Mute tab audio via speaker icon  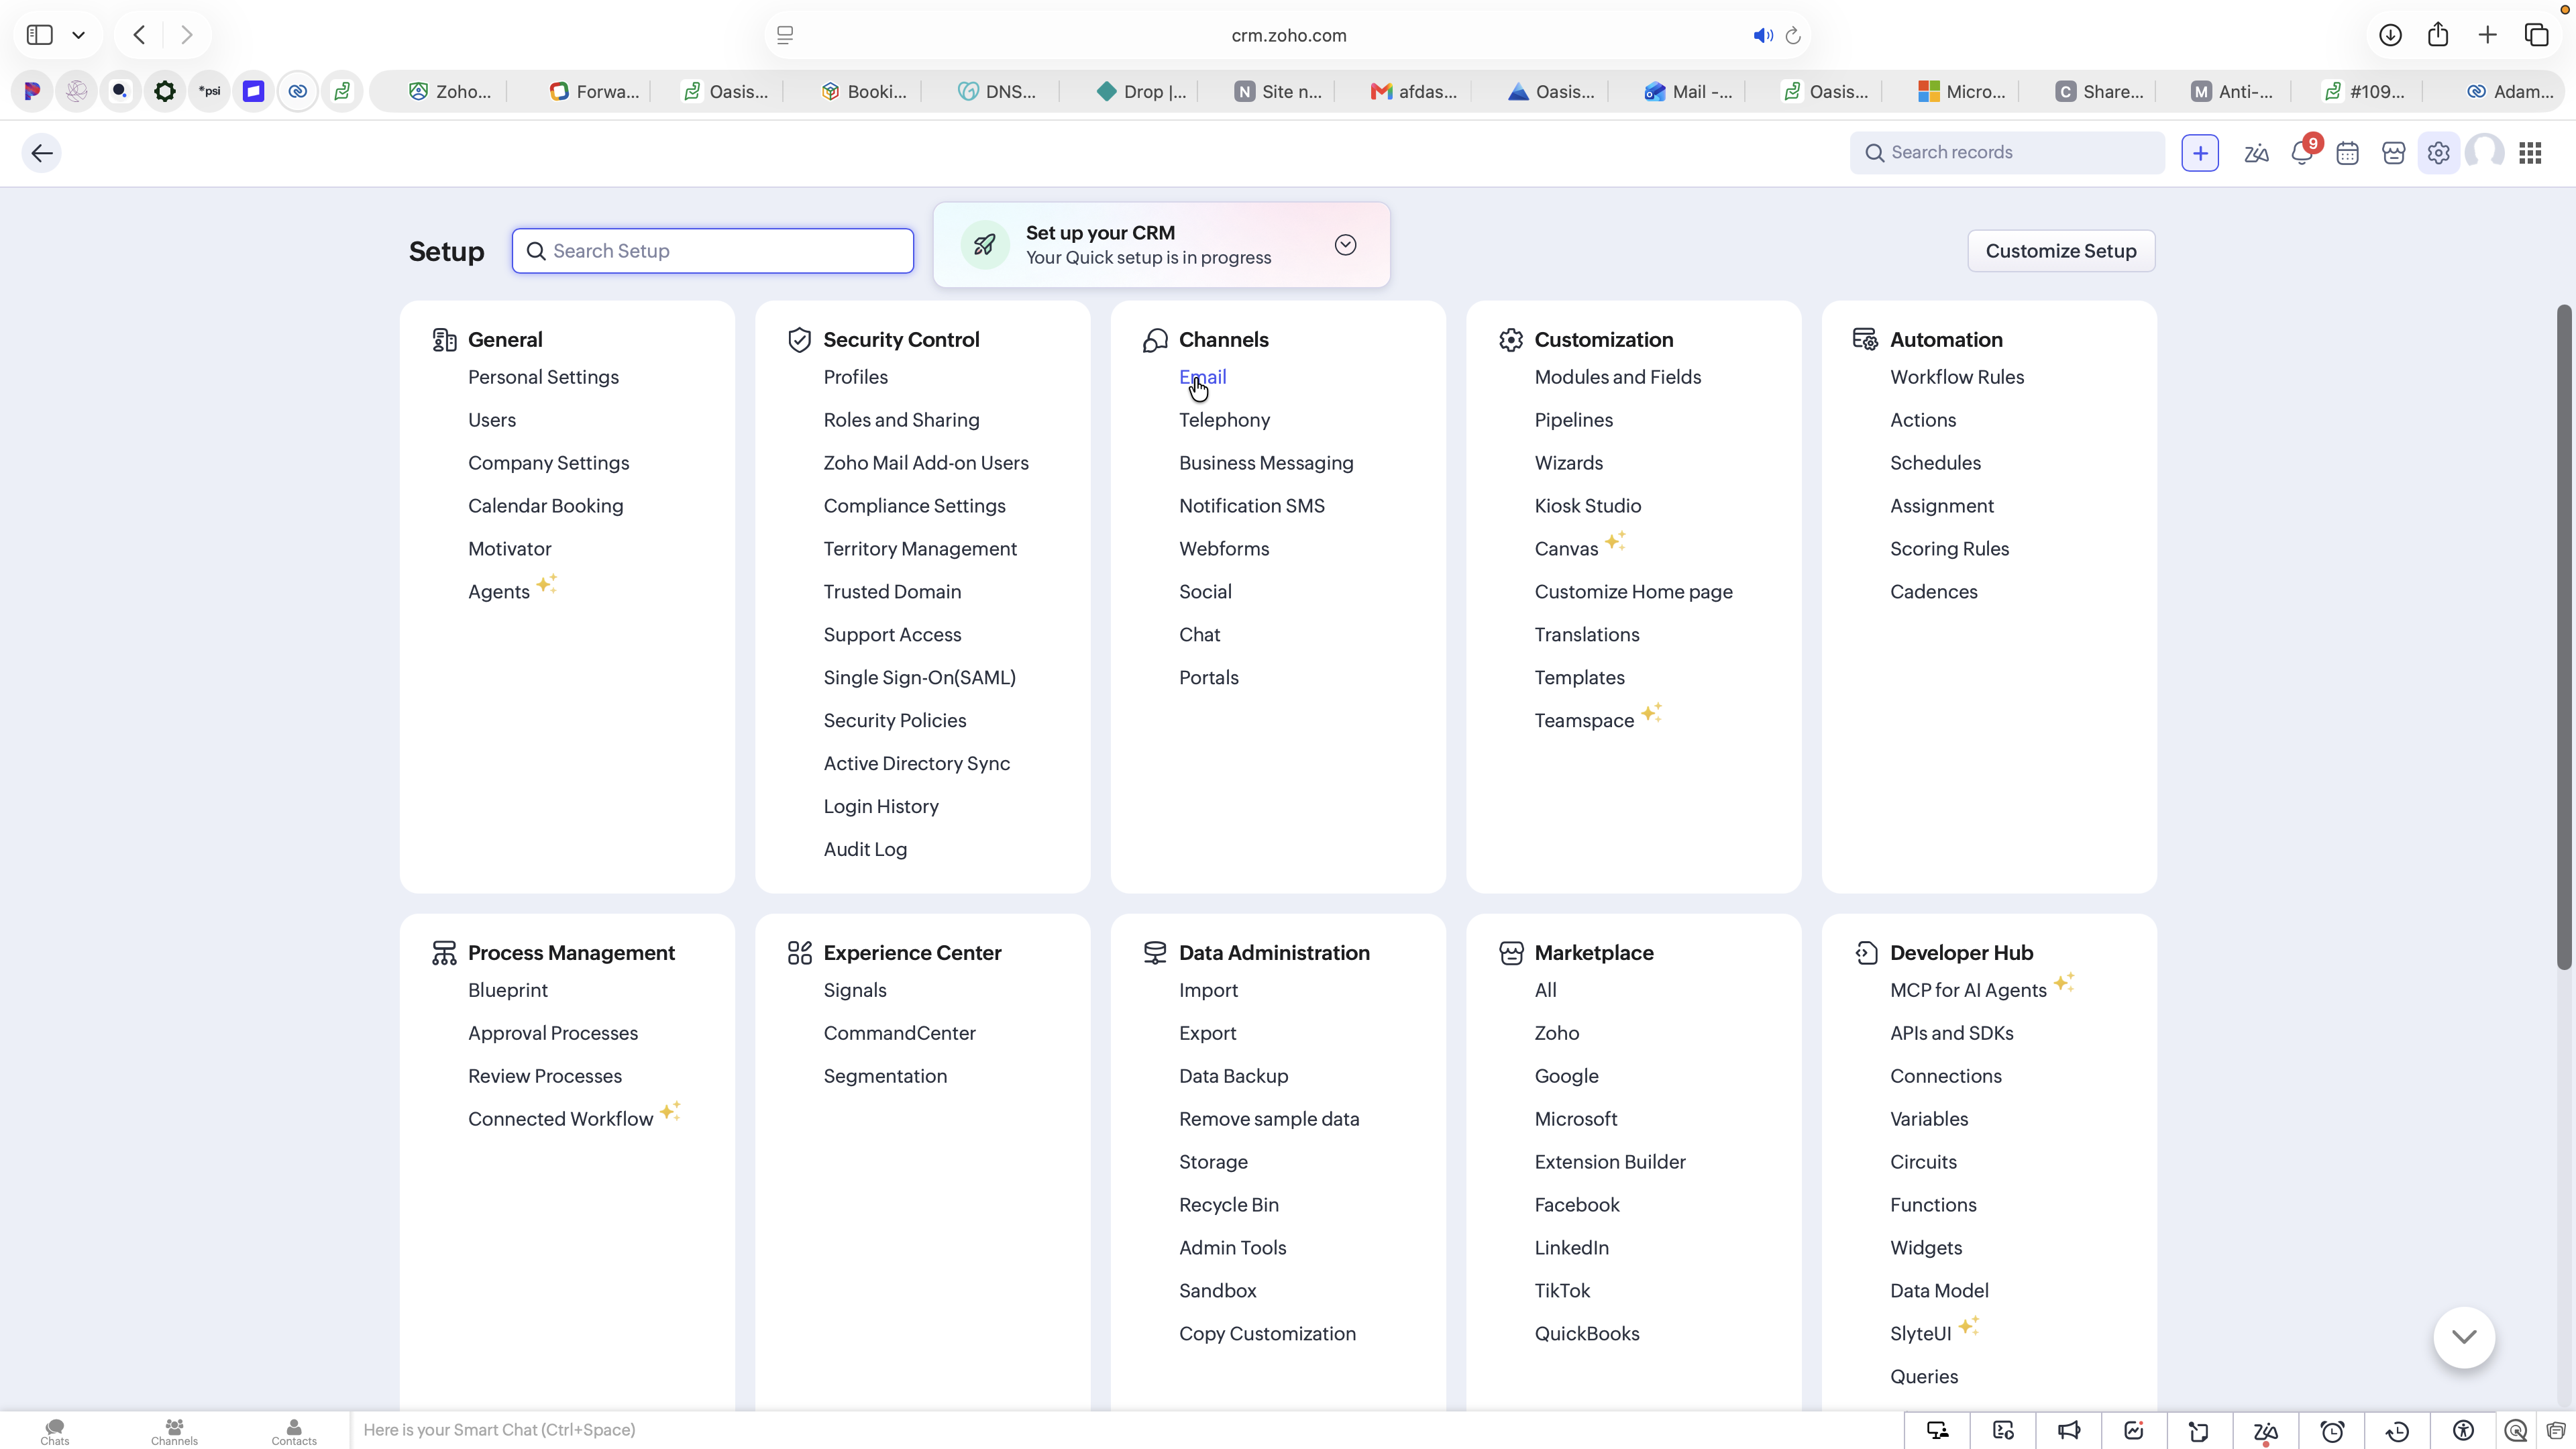(x=1763, y=36)
